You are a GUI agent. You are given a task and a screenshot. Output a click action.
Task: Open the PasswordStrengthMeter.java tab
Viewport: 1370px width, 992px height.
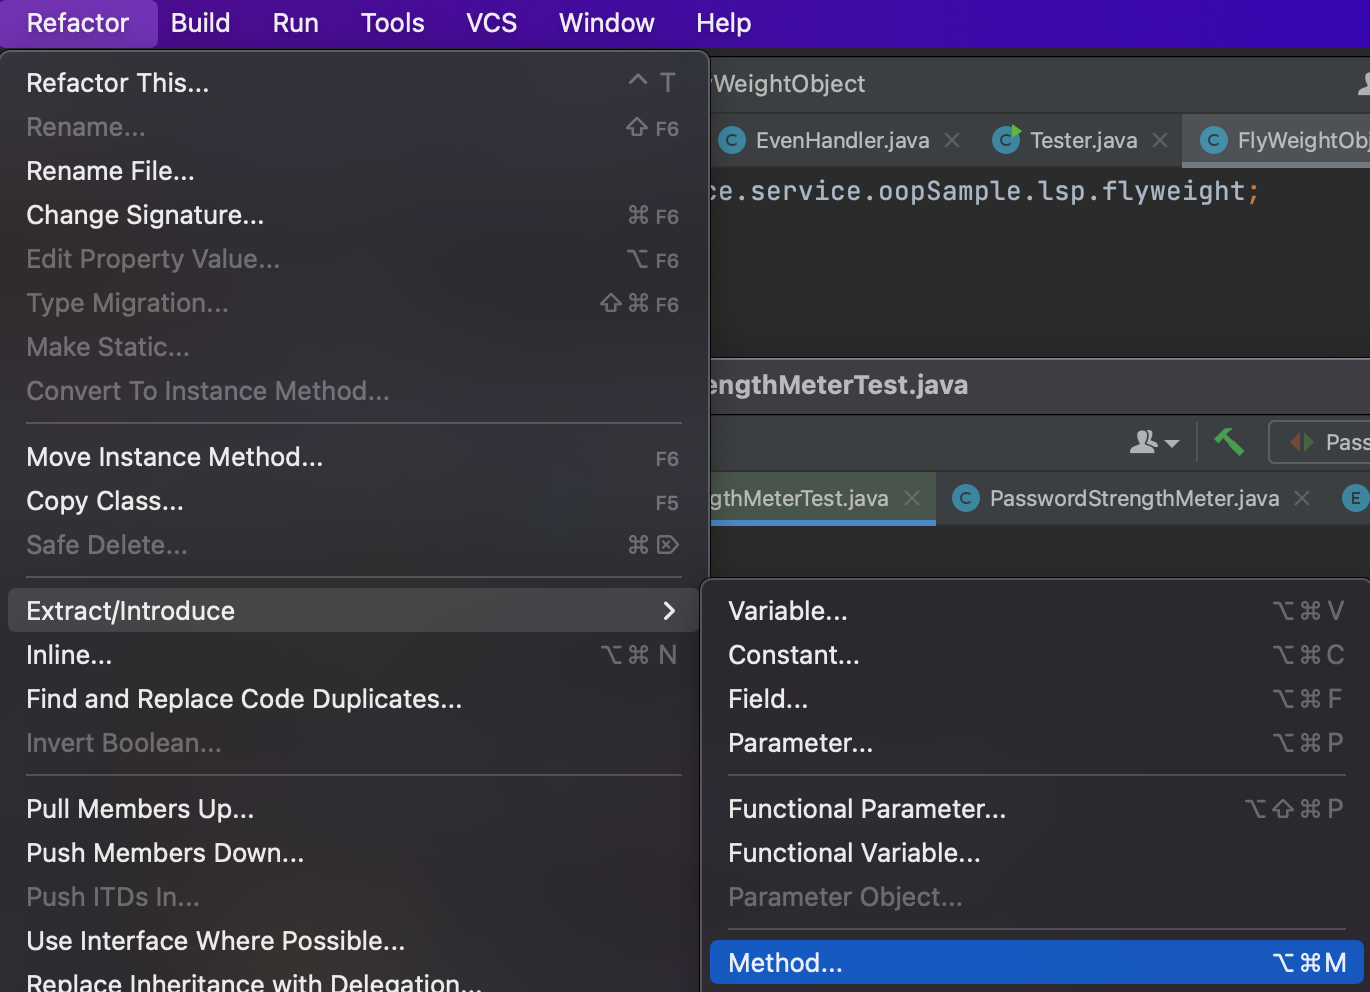(1134, 498)
